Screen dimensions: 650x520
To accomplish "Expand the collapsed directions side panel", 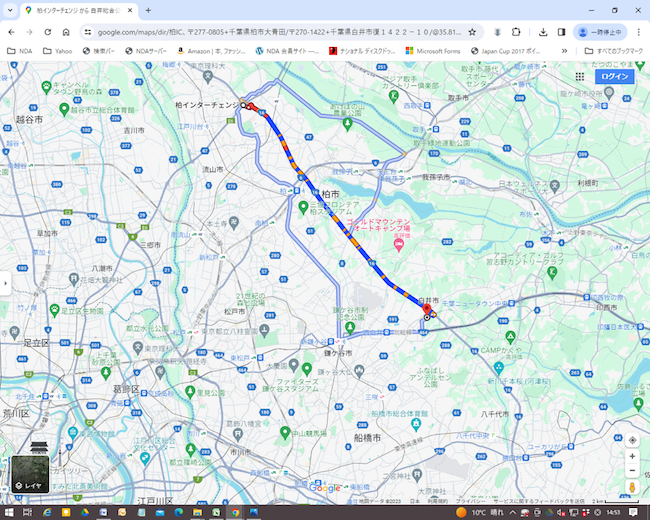I will point(5,283).
